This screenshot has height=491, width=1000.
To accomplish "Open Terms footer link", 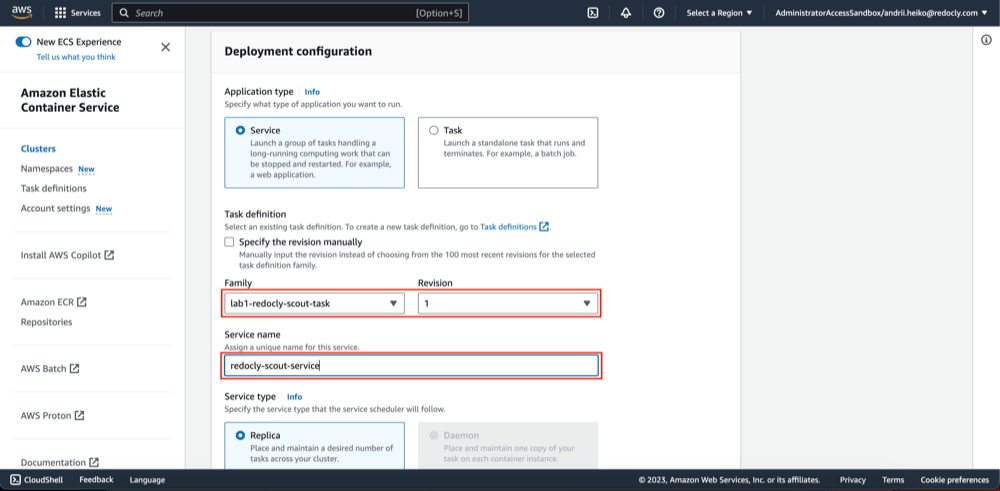I will (893, 480).
